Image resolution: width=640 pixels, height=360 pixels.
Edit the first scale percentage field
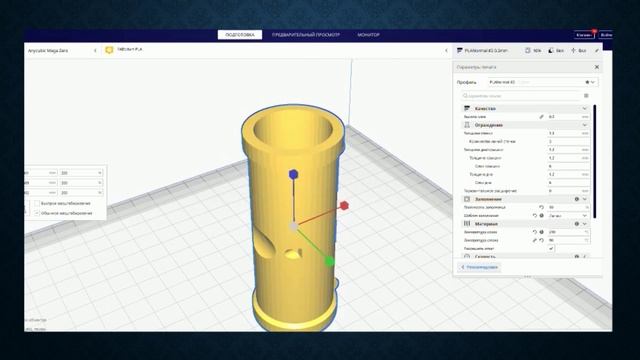click(81, 173)
